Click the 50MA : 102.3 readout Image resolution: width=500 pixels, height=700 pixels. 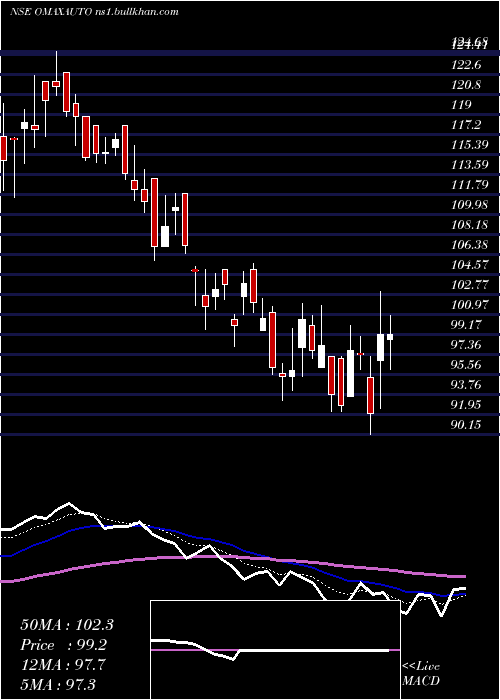coord(67,625)
